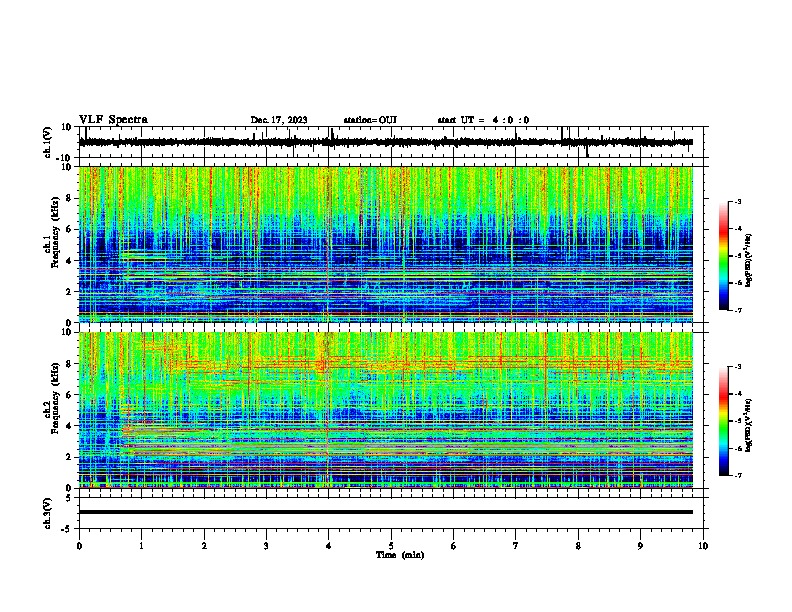Click the ch.2 colorbar log(PSD) label

(x=748, y=425)
